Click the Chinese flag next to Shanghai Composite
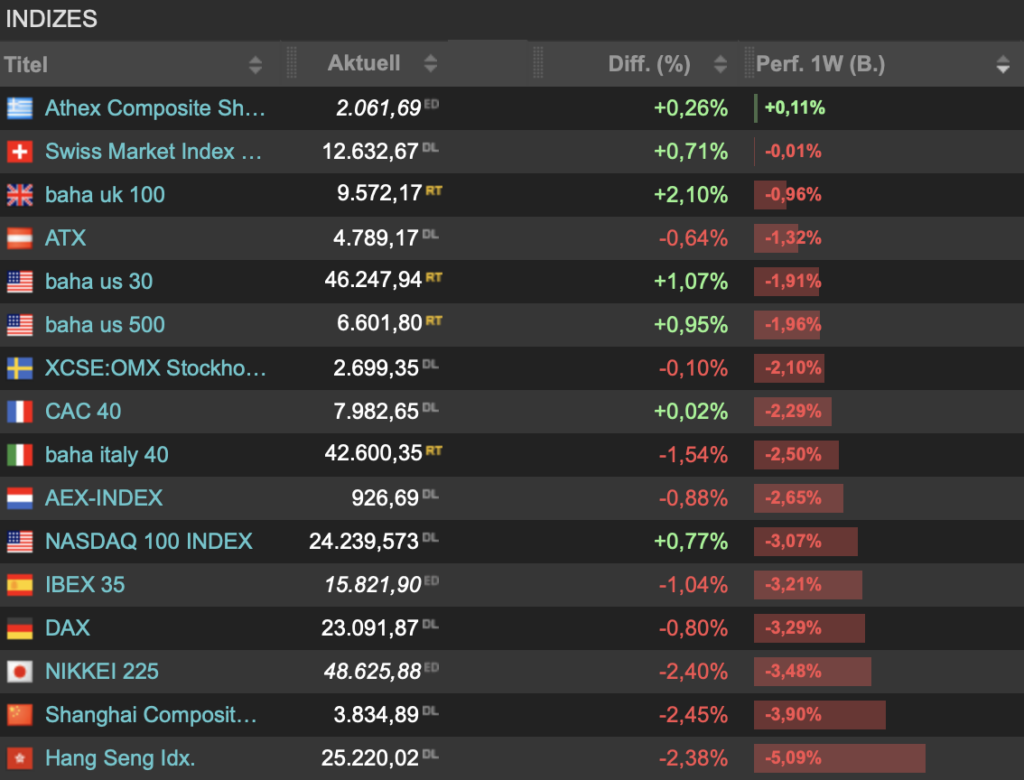This screenshot has height=780, width=1024. coord(20,714)
